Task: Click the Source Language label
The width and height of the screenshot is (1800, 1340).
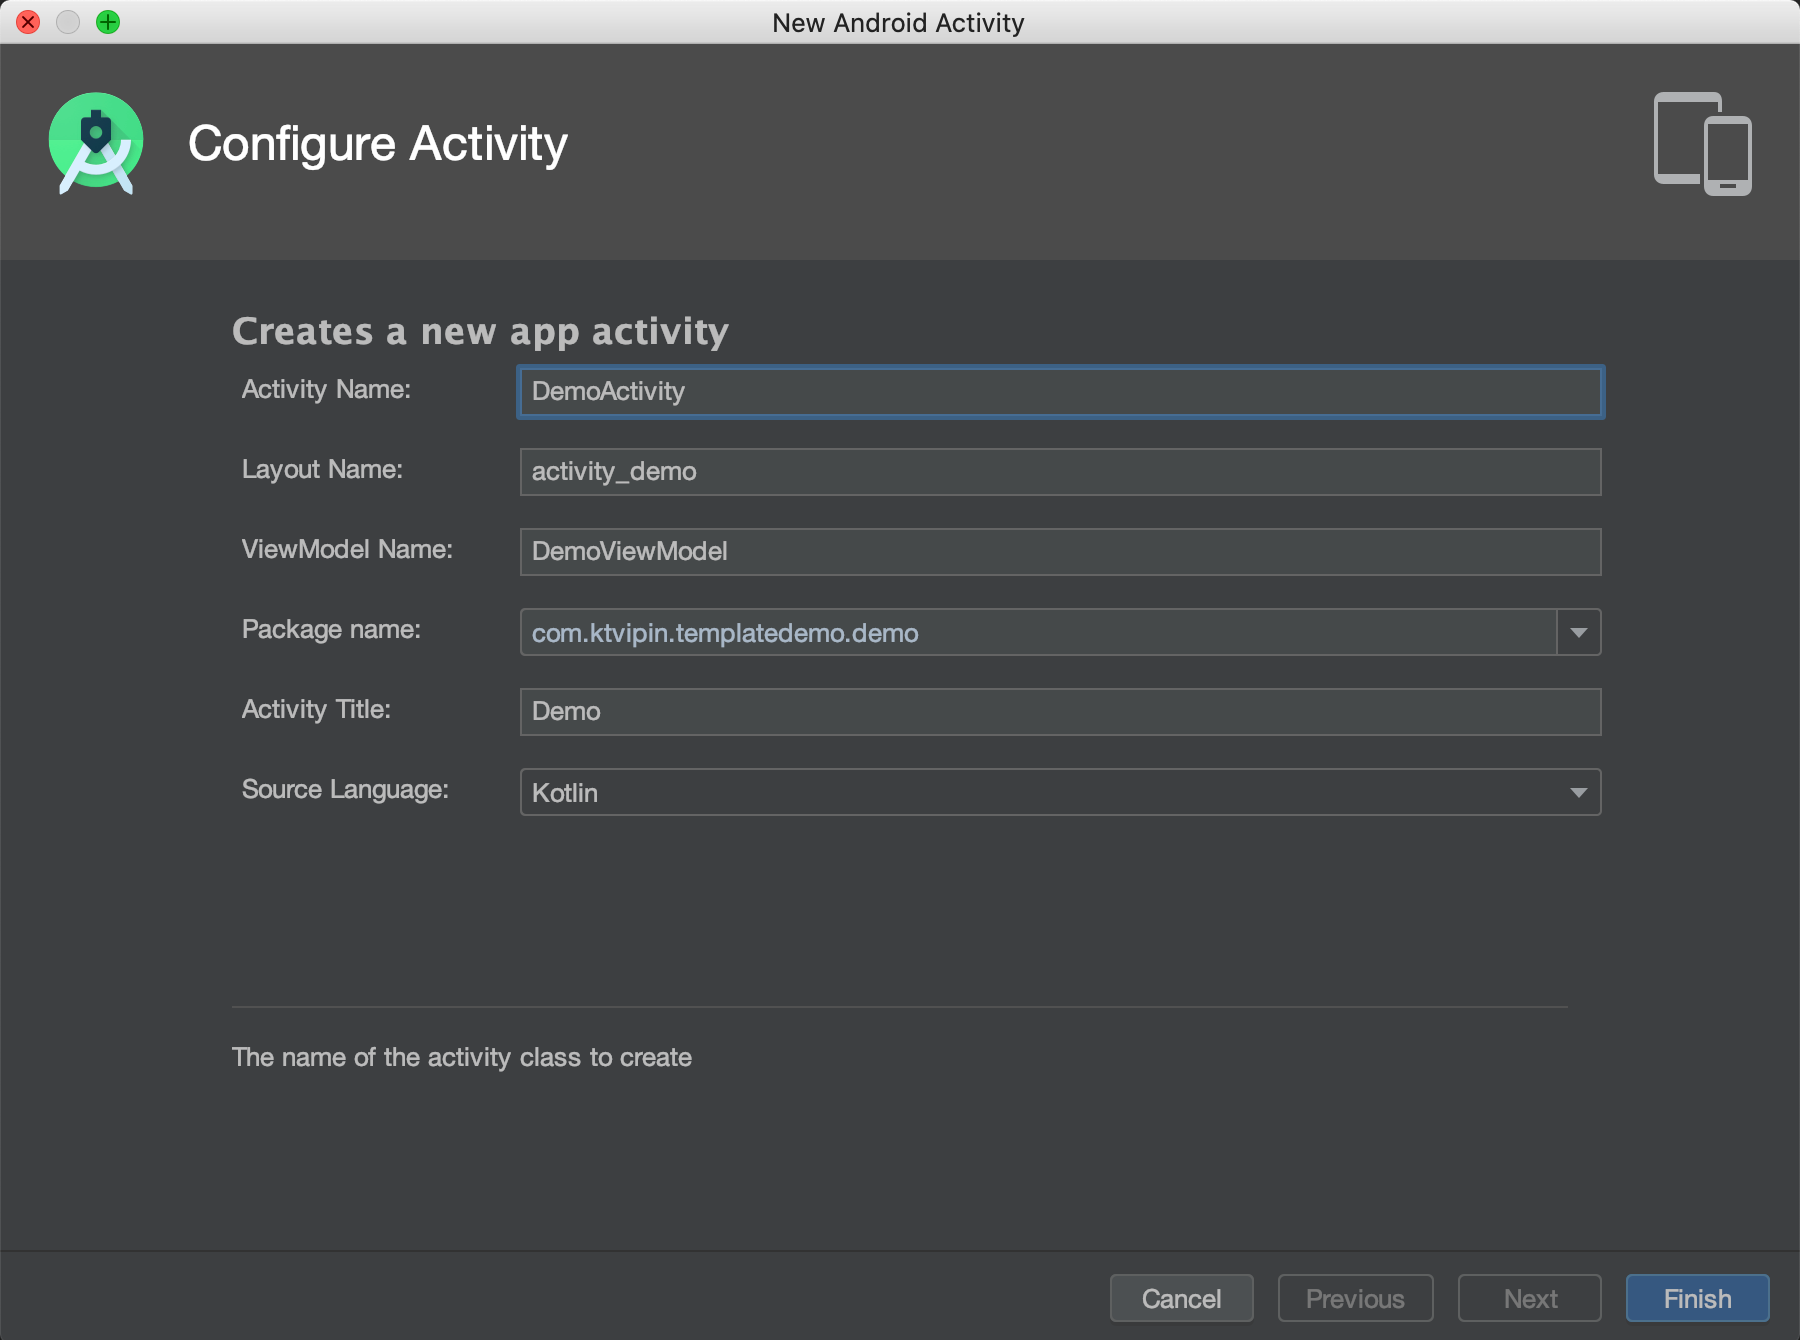Action: (x=345, y=789)
